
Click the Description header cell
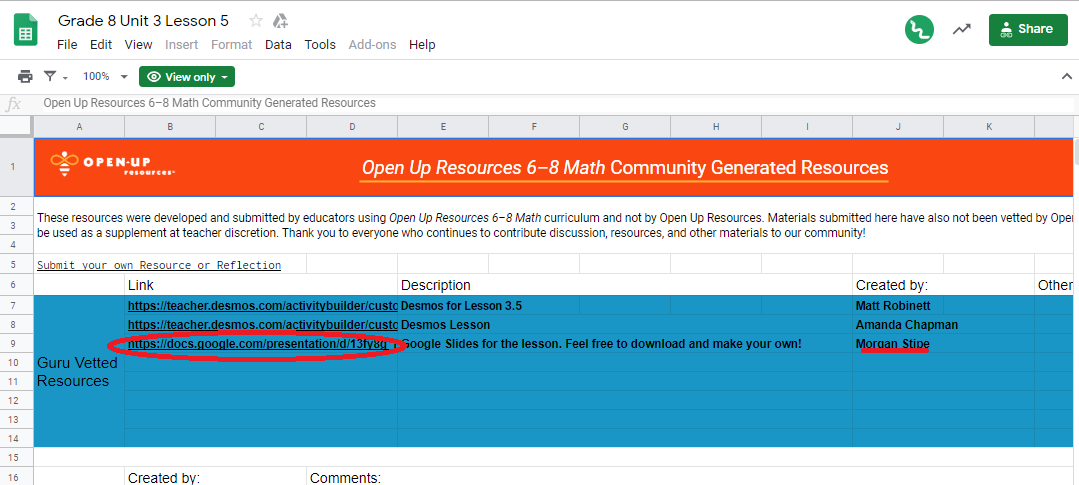(625, 285)
